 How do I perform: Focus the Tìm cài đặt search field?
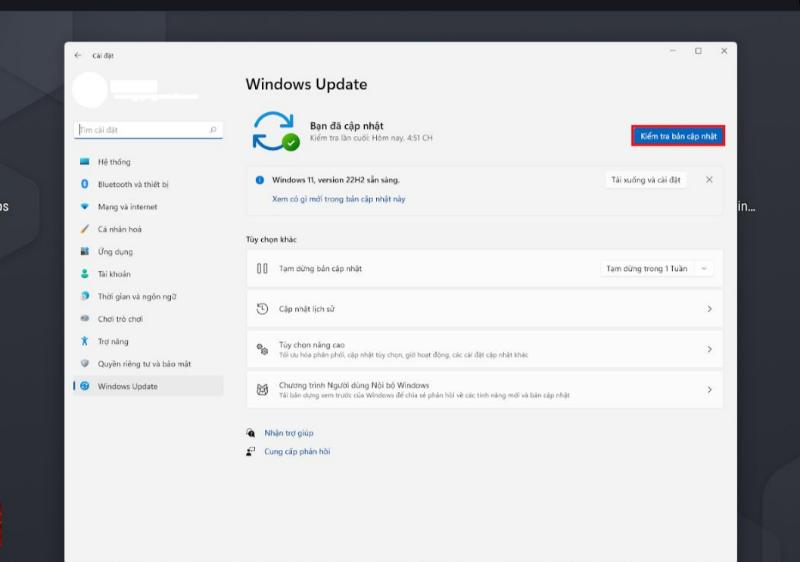coord(148,130)
